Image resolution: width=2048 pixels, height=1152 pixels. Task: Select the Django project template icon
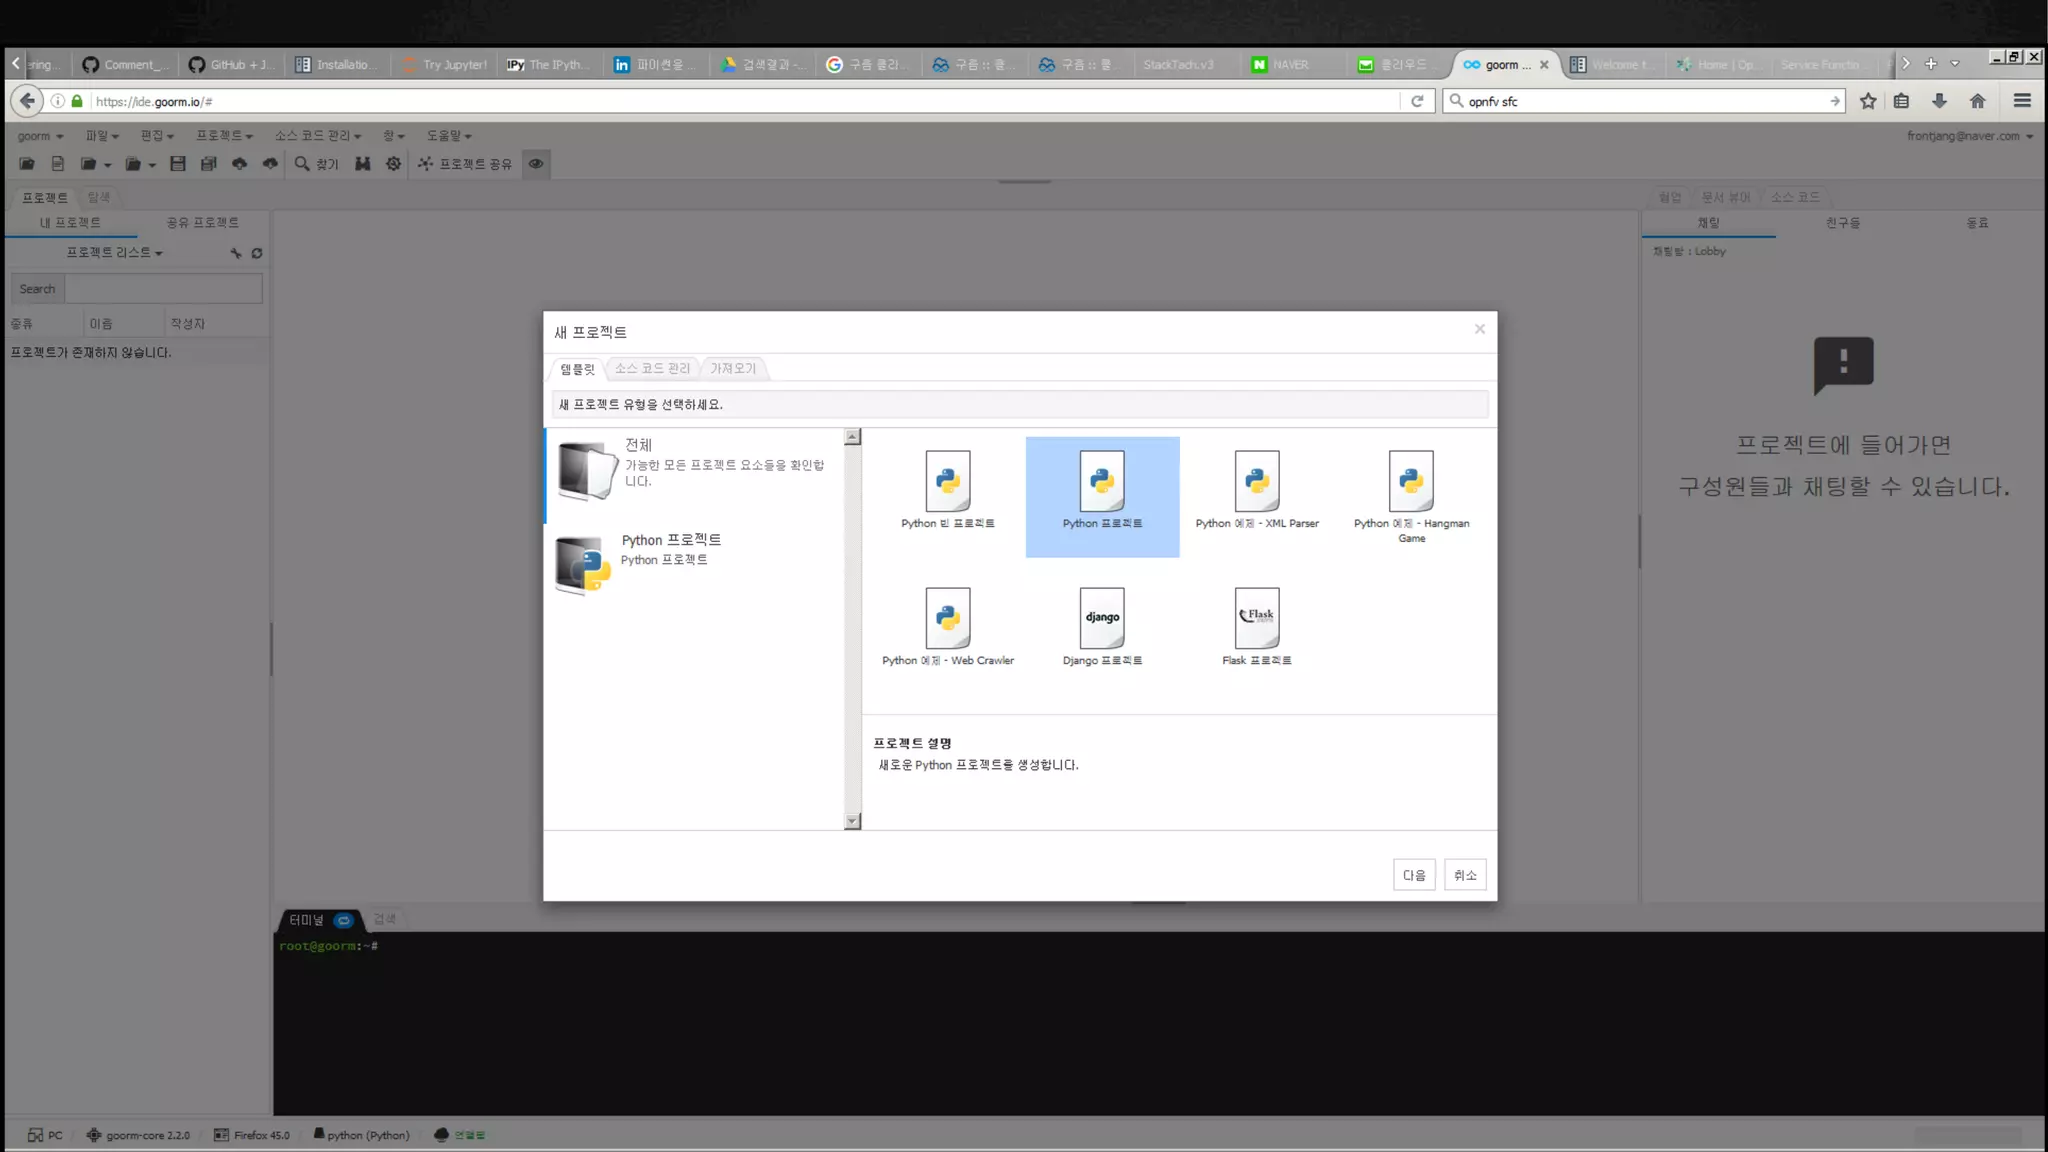1102,618
